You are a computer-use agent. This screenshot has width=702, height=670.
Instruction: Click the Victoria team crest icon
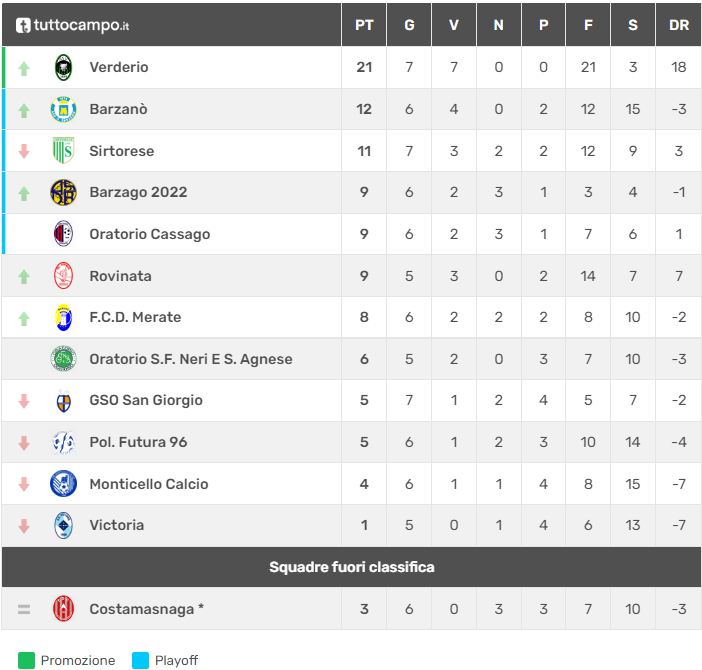pyautogui.click(x=63, y=525)
